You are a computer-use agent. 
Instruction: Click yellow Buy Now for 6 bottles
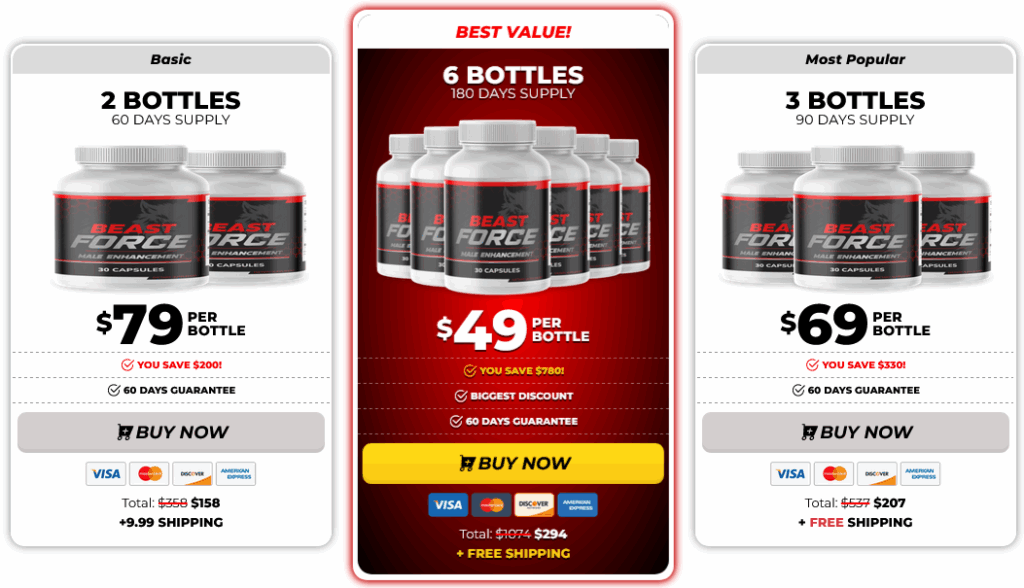513,463
